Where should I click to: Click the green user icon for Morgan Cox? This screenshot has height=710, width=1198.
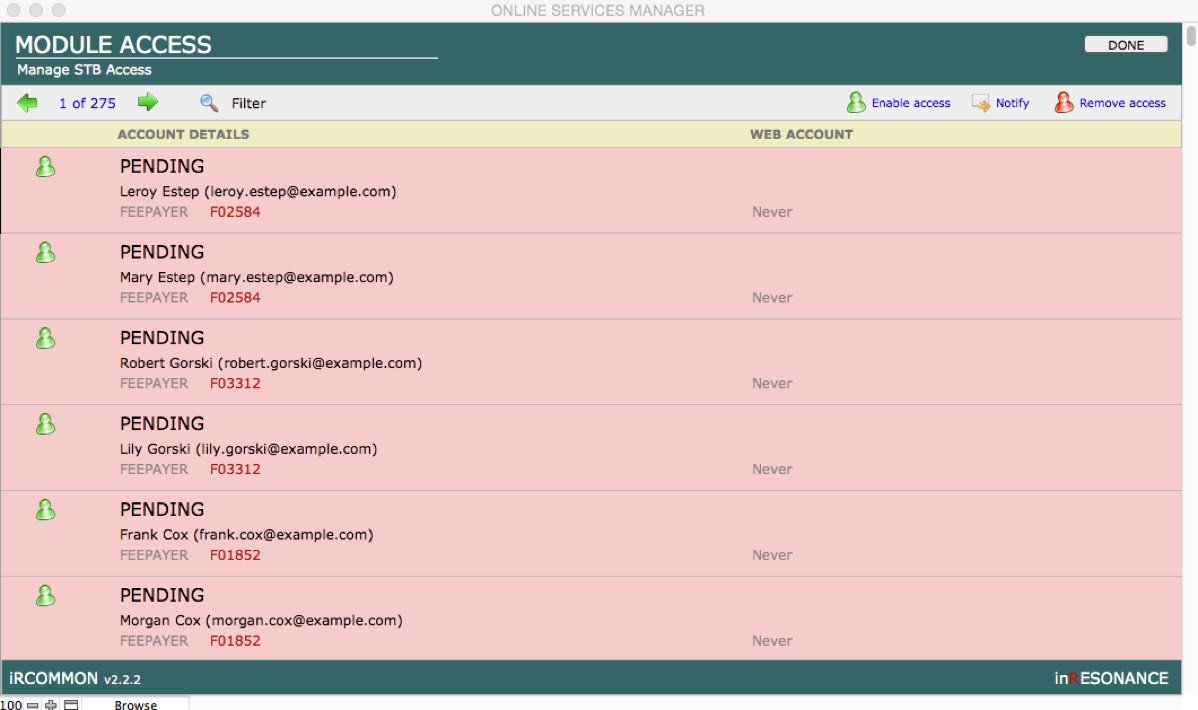45,596
